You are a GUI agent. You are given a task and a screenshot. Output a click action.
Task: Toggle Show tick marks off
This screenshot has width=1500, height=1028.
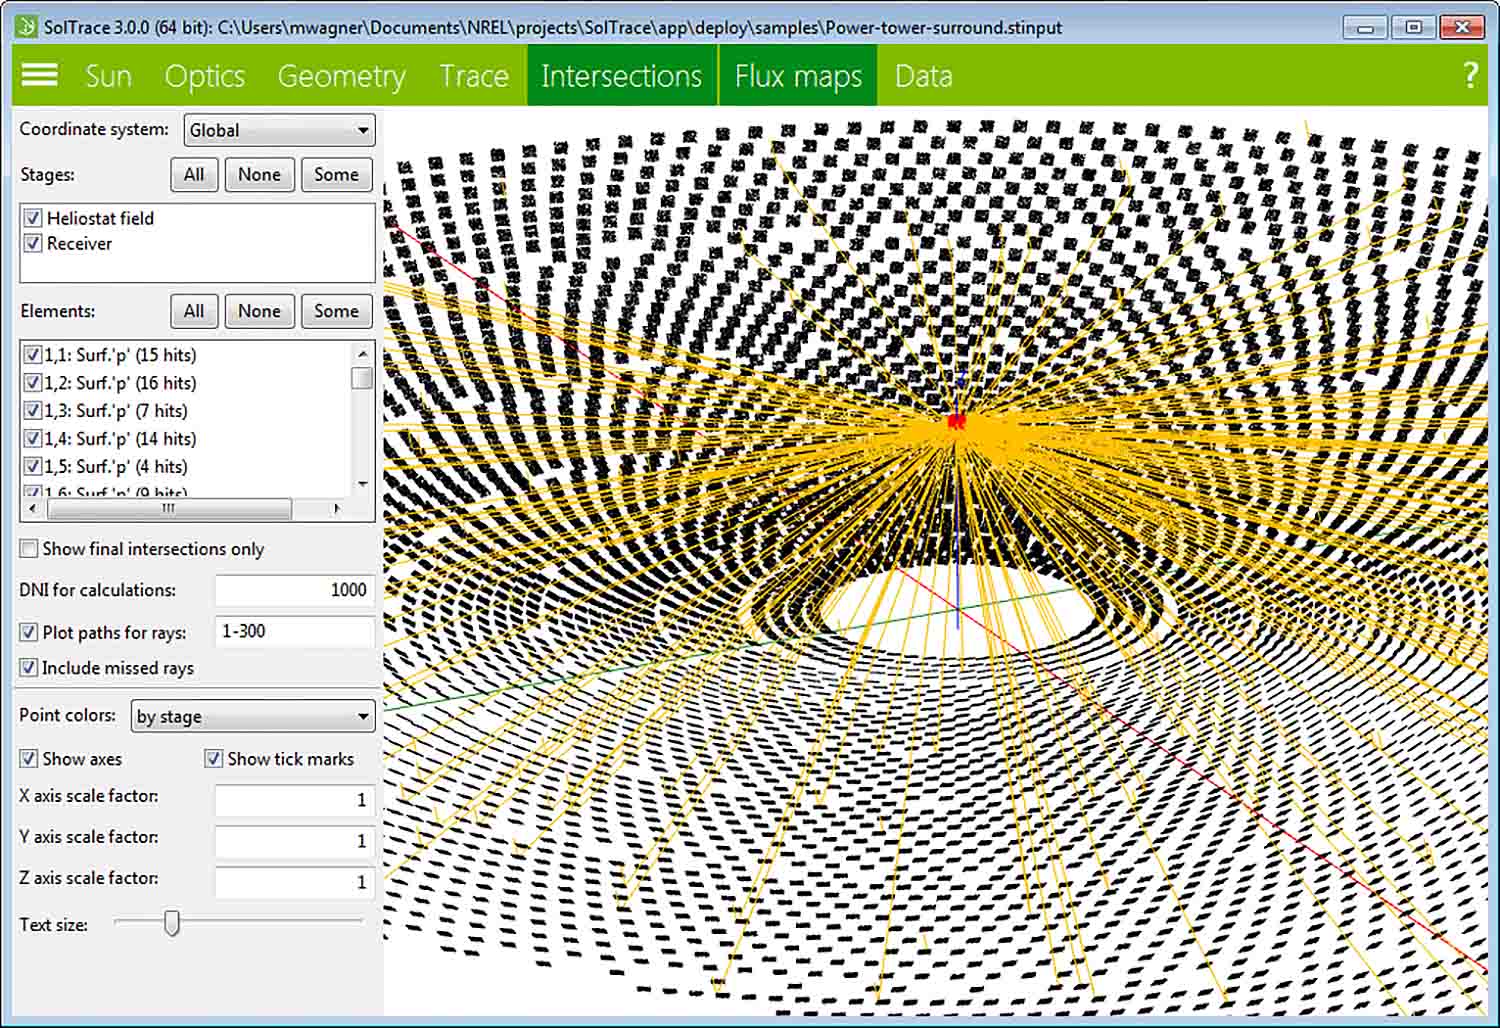pyautogui.click(x=213, y=758)
